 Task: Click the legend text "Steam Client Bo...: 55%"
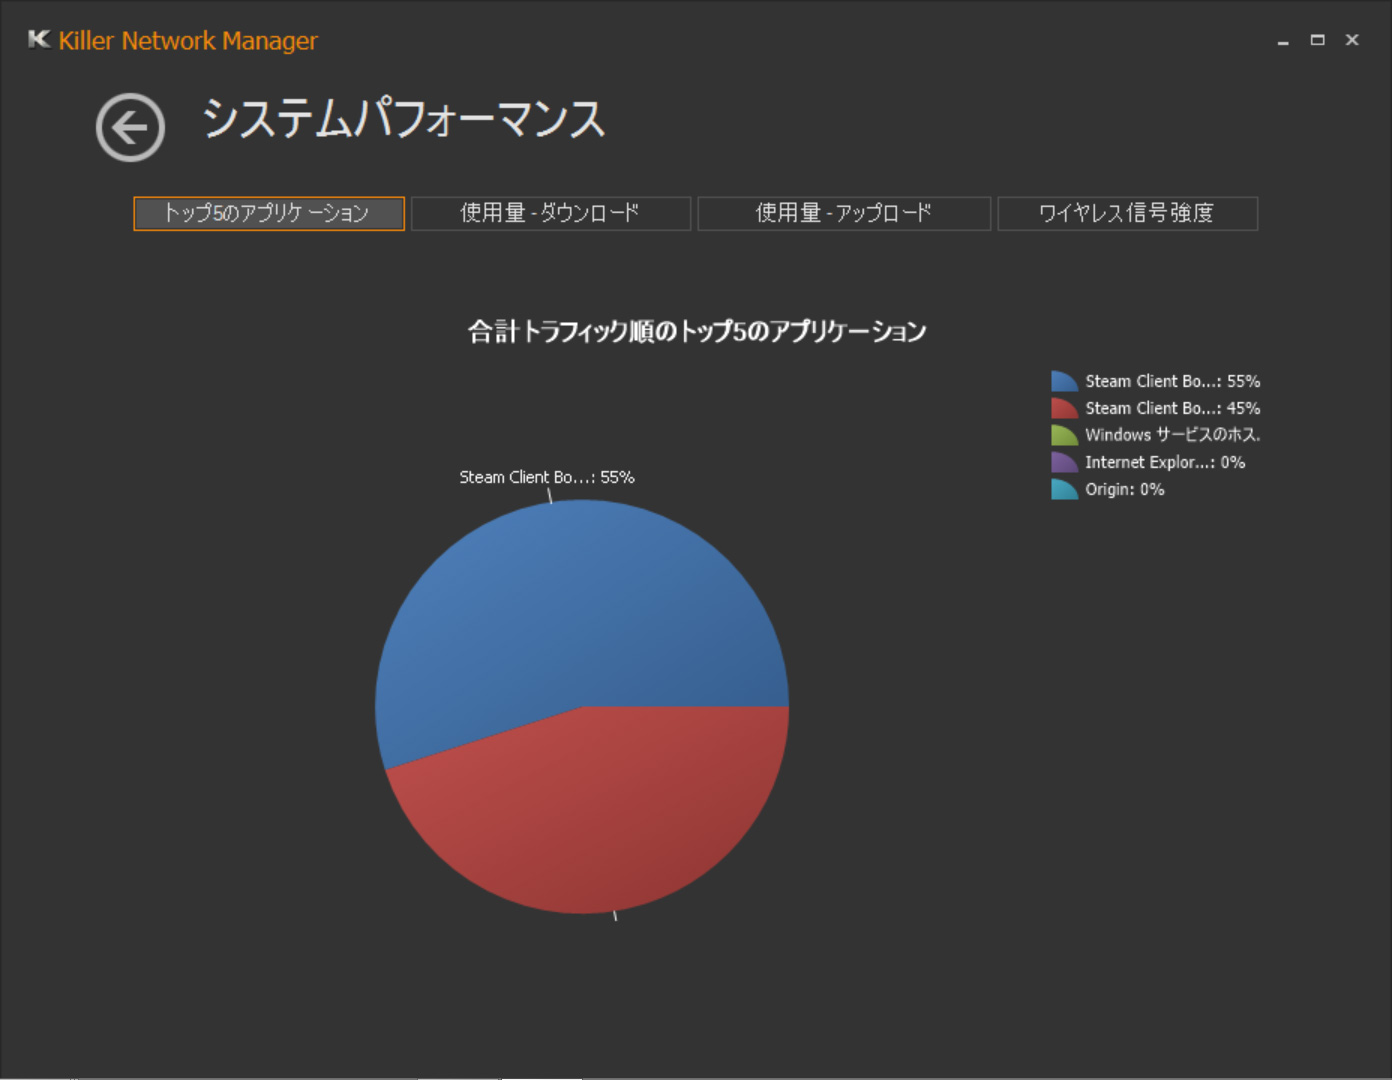(x=1173, y=381)
